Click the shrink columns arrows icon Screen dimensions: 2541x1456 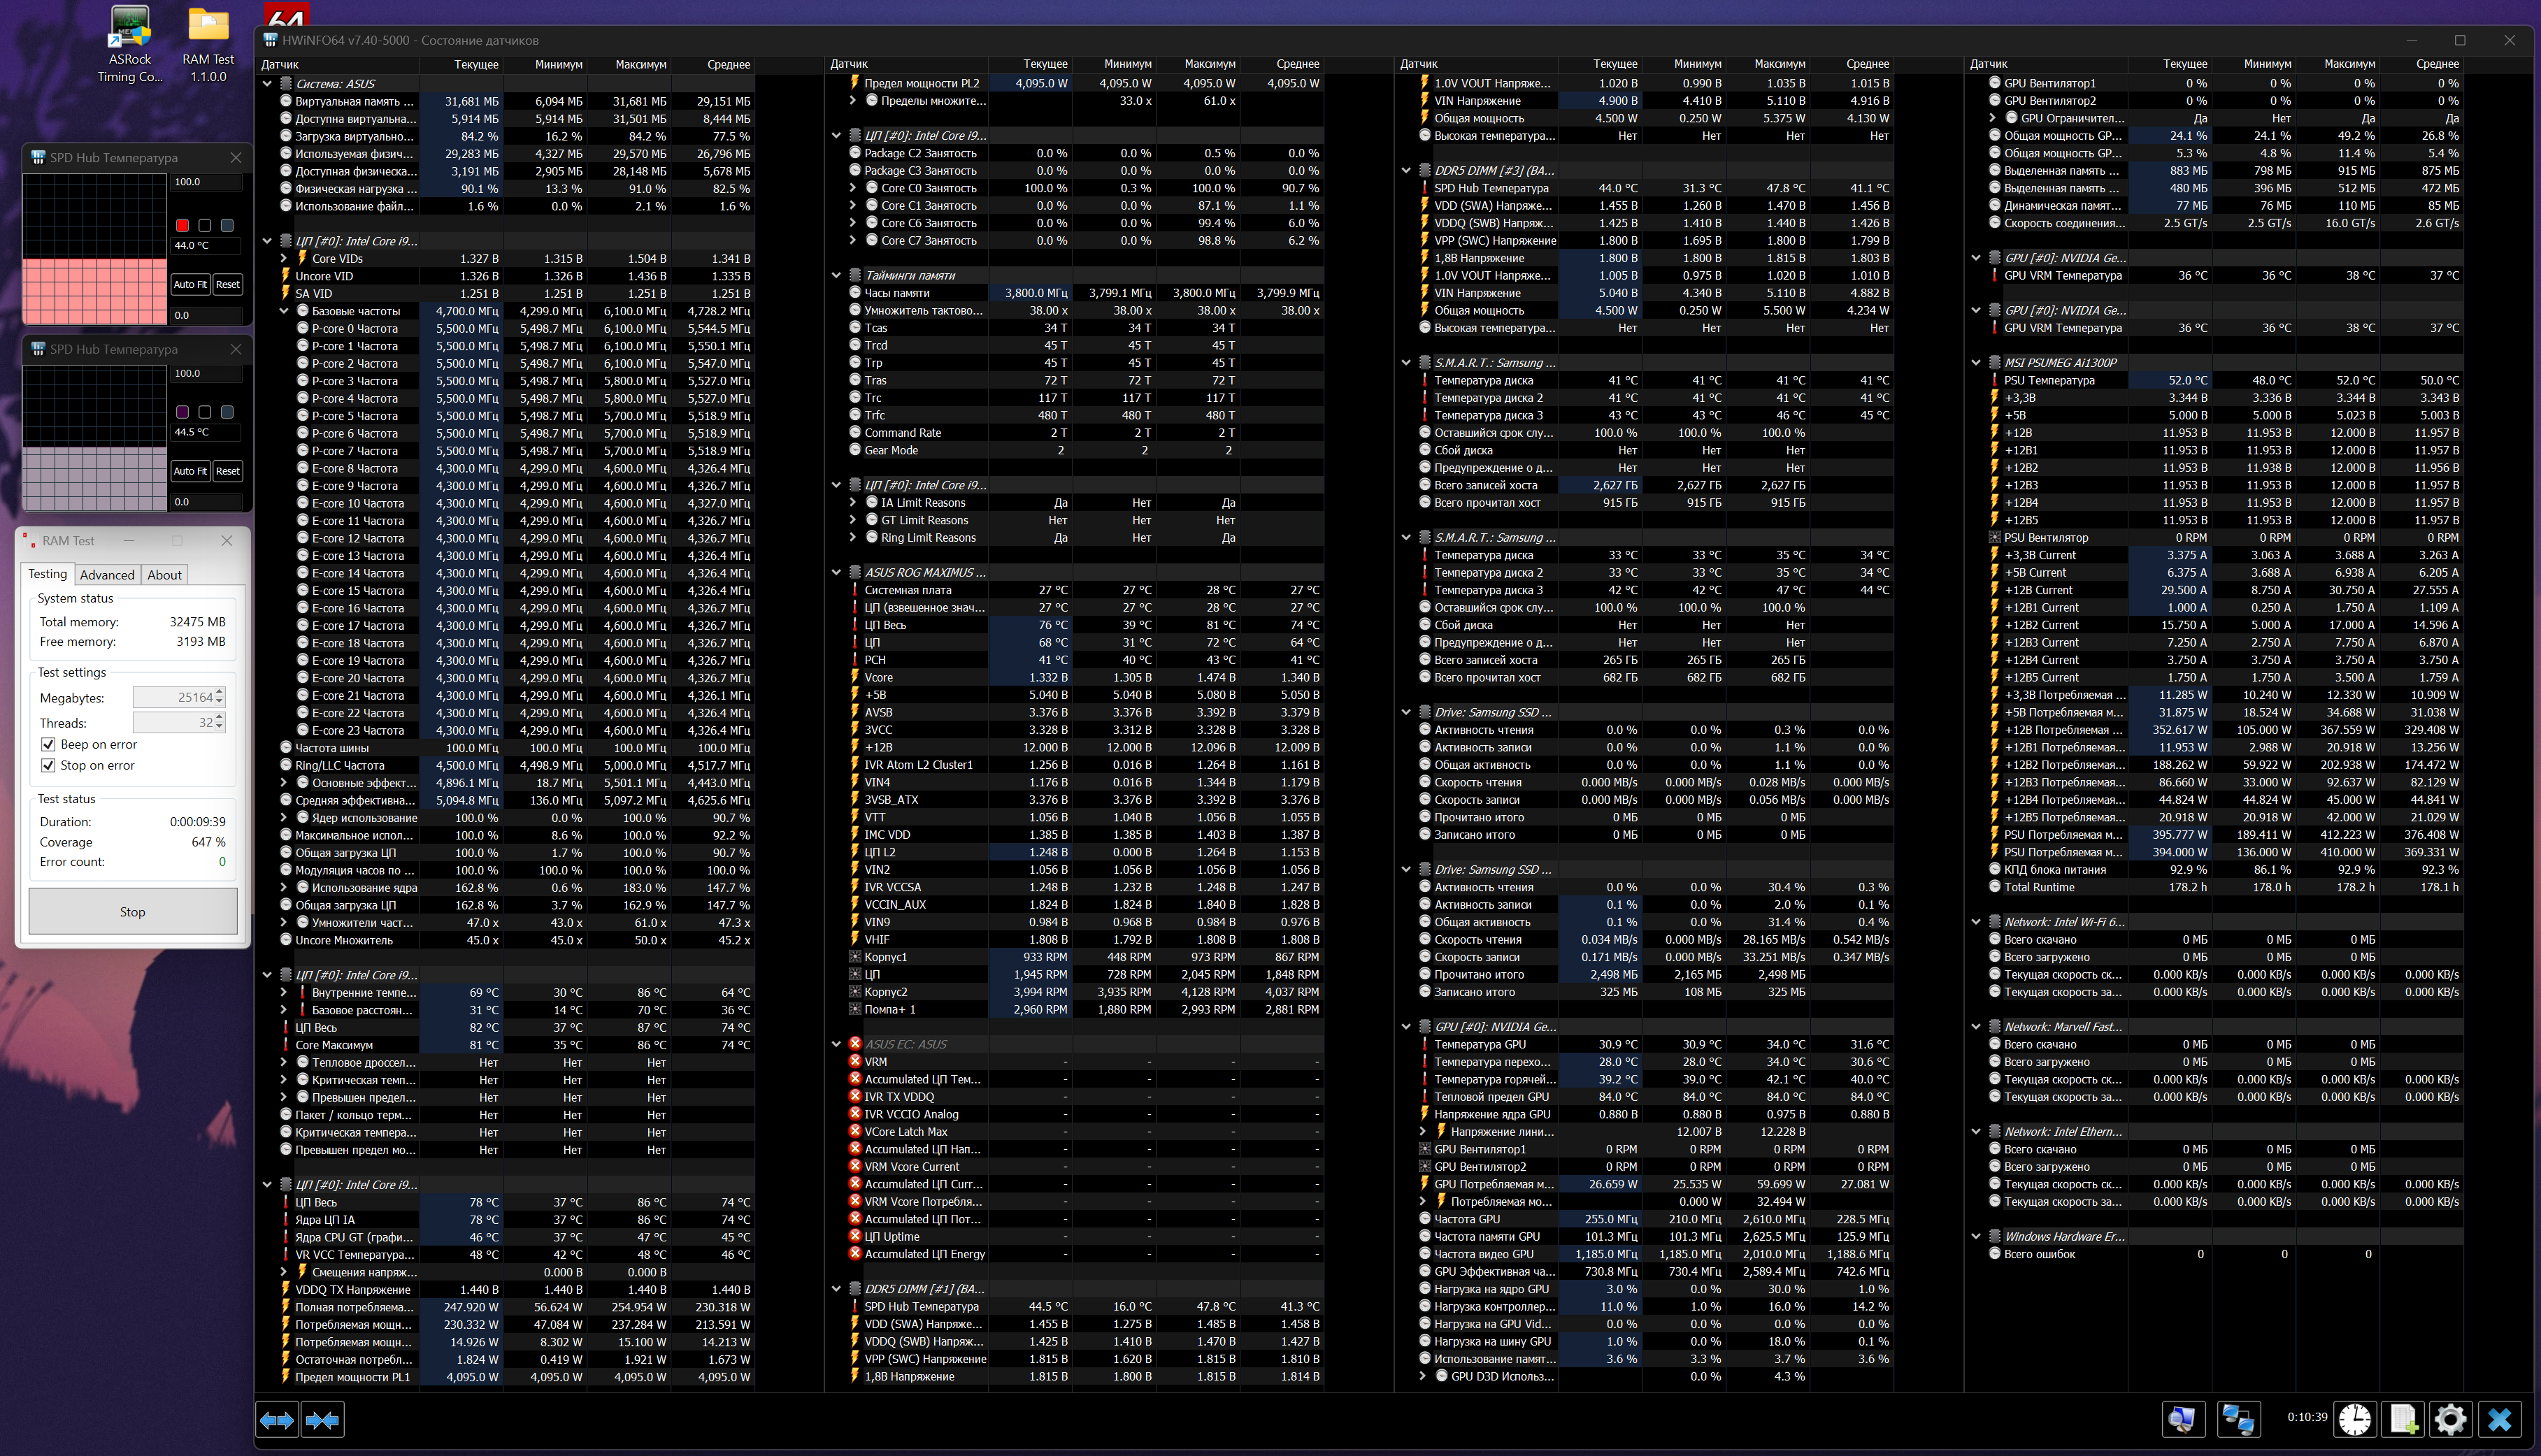click(x=323, y=1419)
